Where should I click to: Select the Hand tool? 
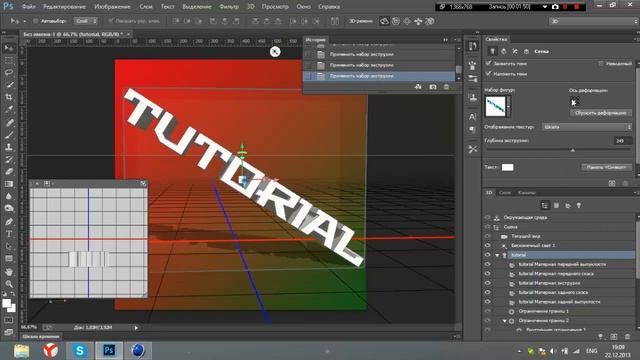tap(9, 271)
